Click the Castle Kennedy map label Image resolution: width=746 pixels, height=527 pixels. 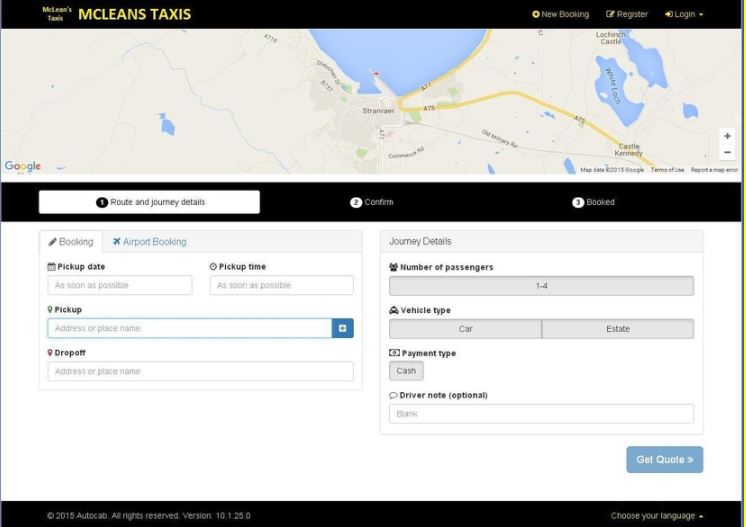[x=628, y=149]
